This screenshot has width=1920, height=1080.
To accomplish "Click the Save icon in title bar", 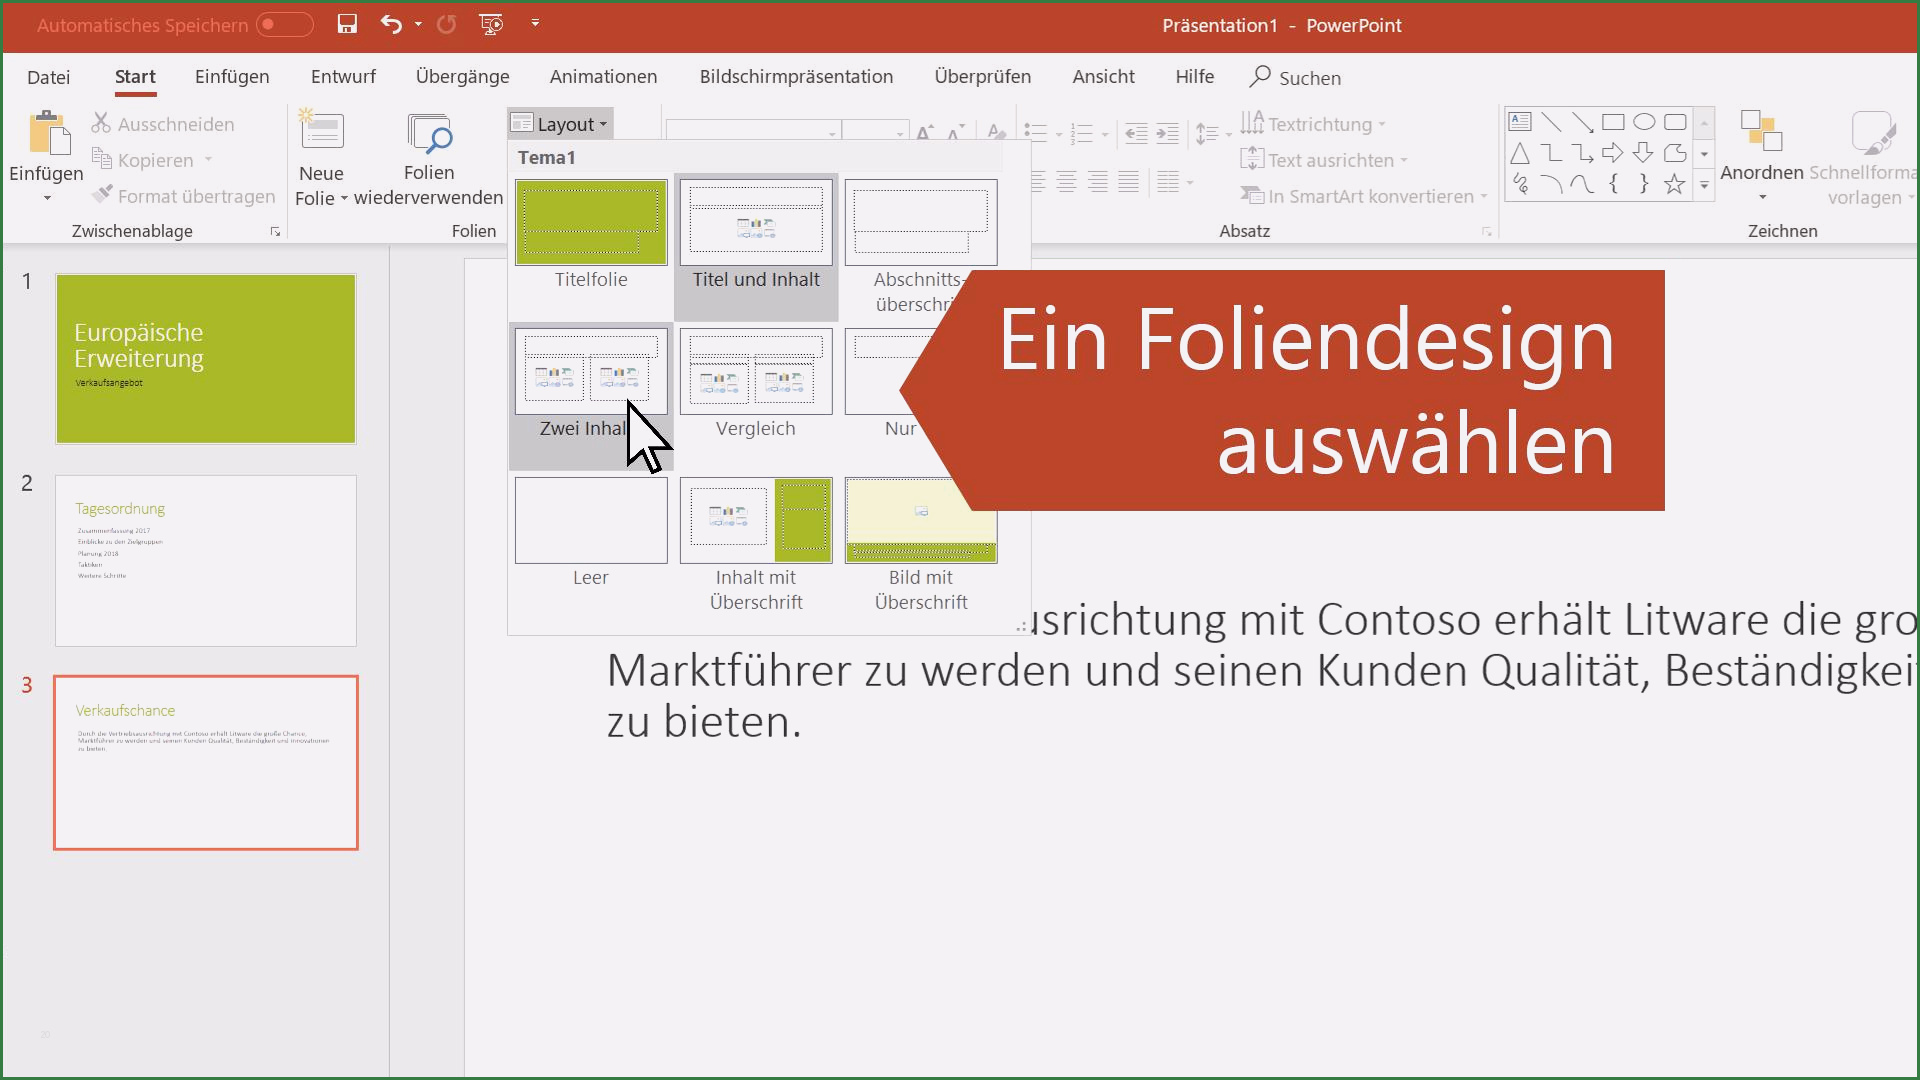I will coord(347,24).
